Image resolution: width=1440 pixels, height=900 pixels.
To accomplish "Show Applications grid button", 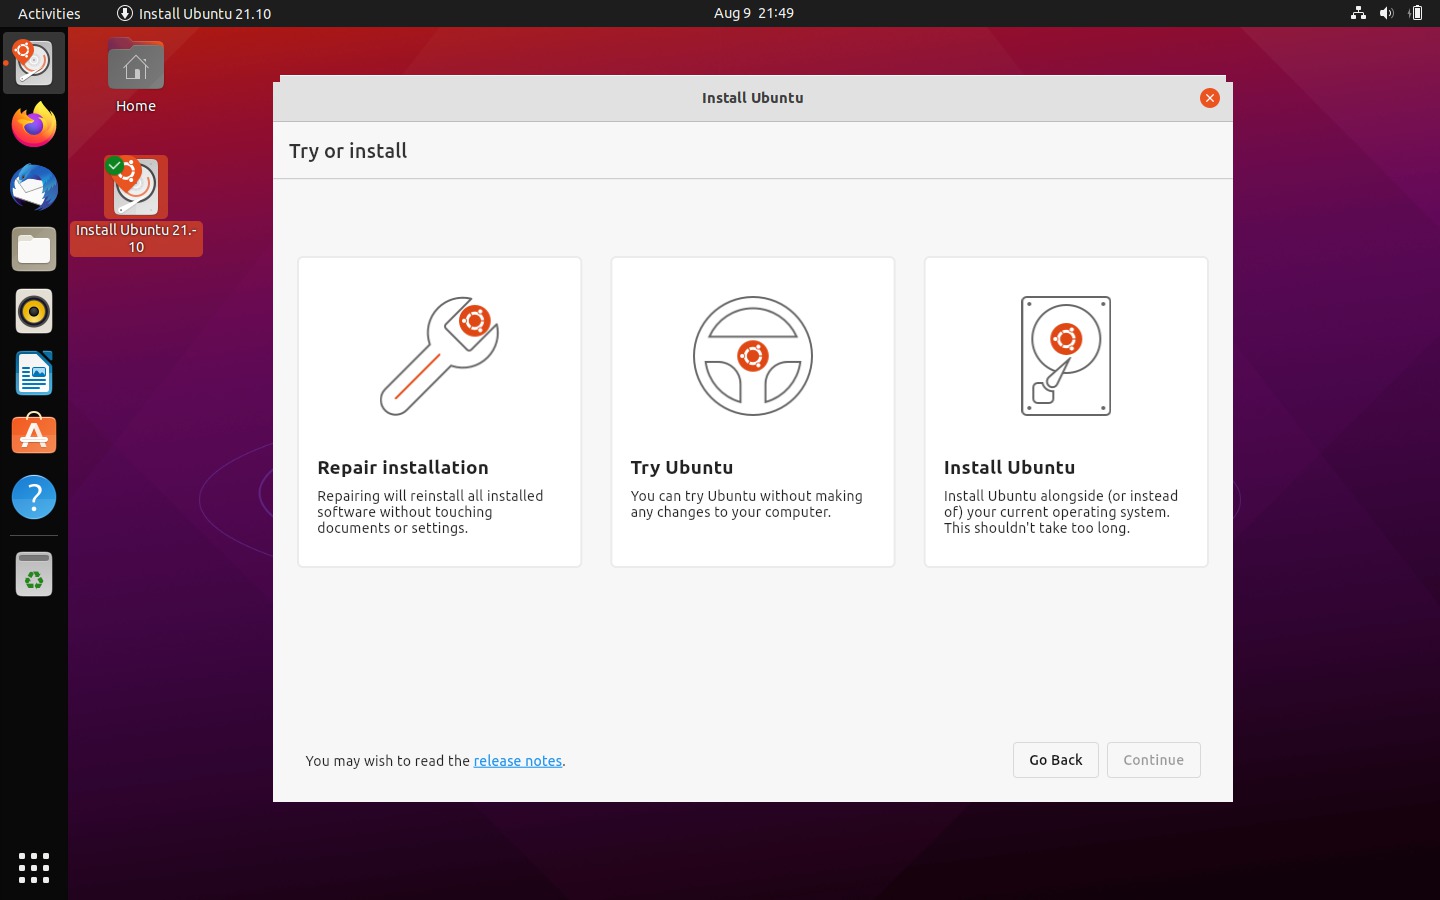I will (x=34, y=867).
